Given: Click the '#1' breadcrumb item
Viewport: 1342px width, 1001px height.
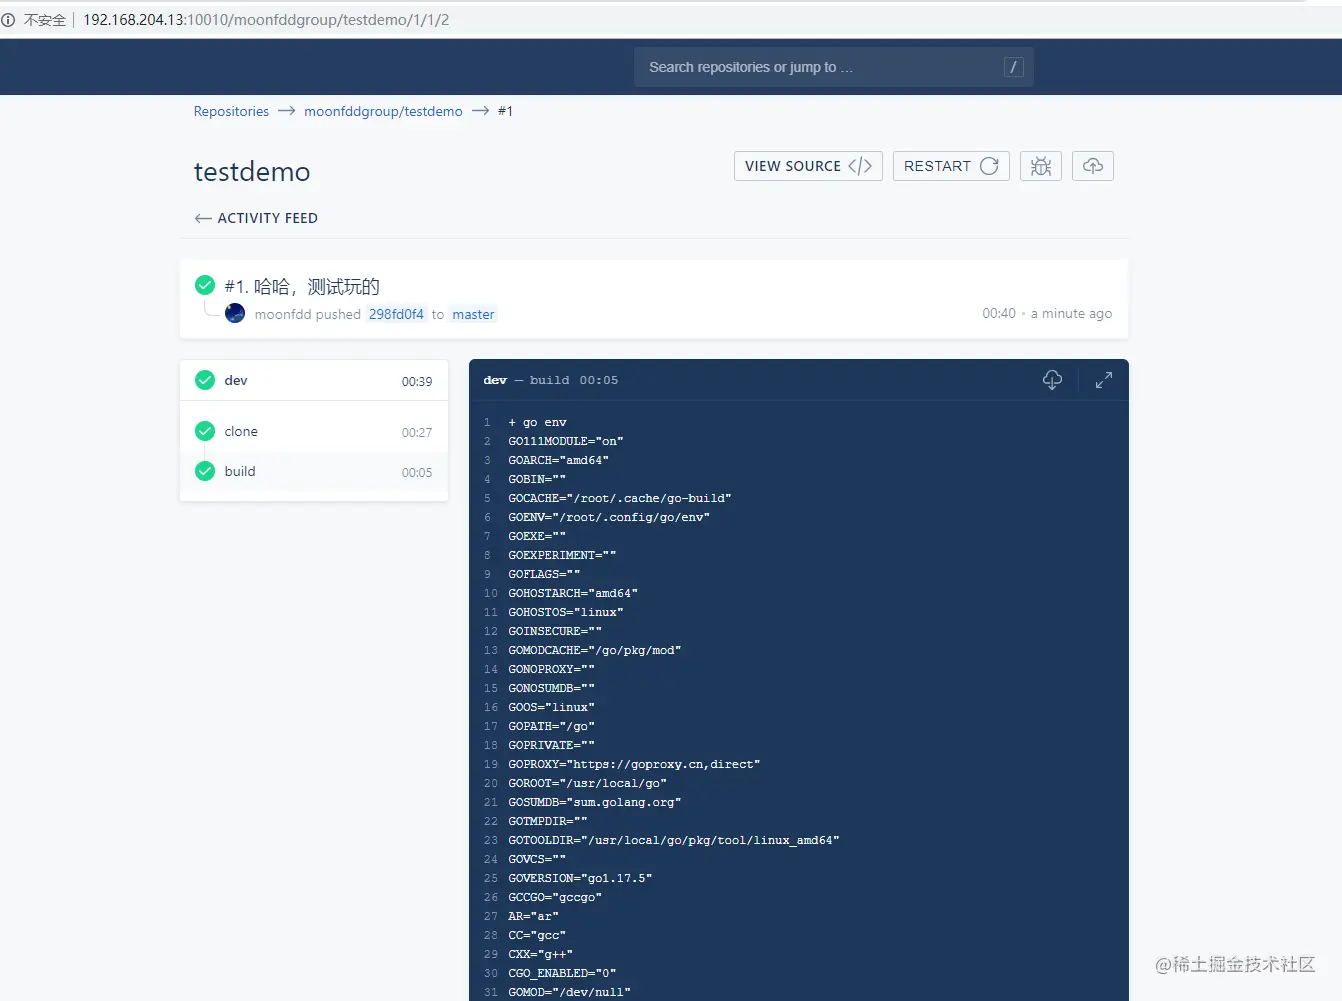Looking at the screenshot, I should pos(505,111).
